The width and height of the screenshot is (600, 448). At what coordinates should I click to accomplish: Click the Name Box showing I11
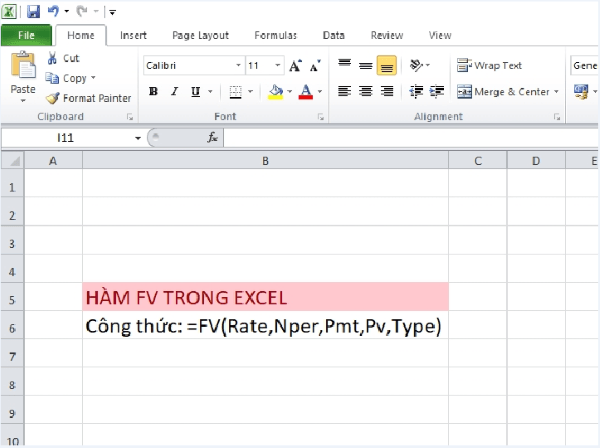click(67, 138)
